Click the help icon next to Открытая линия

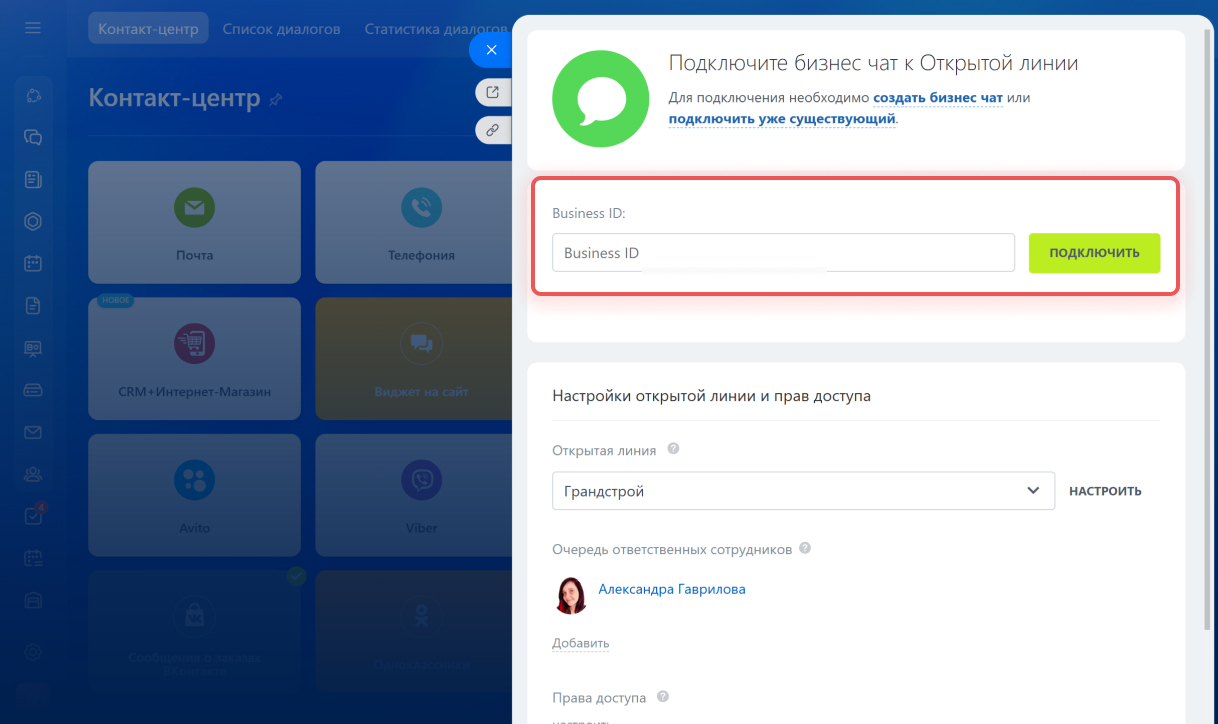click(673, 449)
